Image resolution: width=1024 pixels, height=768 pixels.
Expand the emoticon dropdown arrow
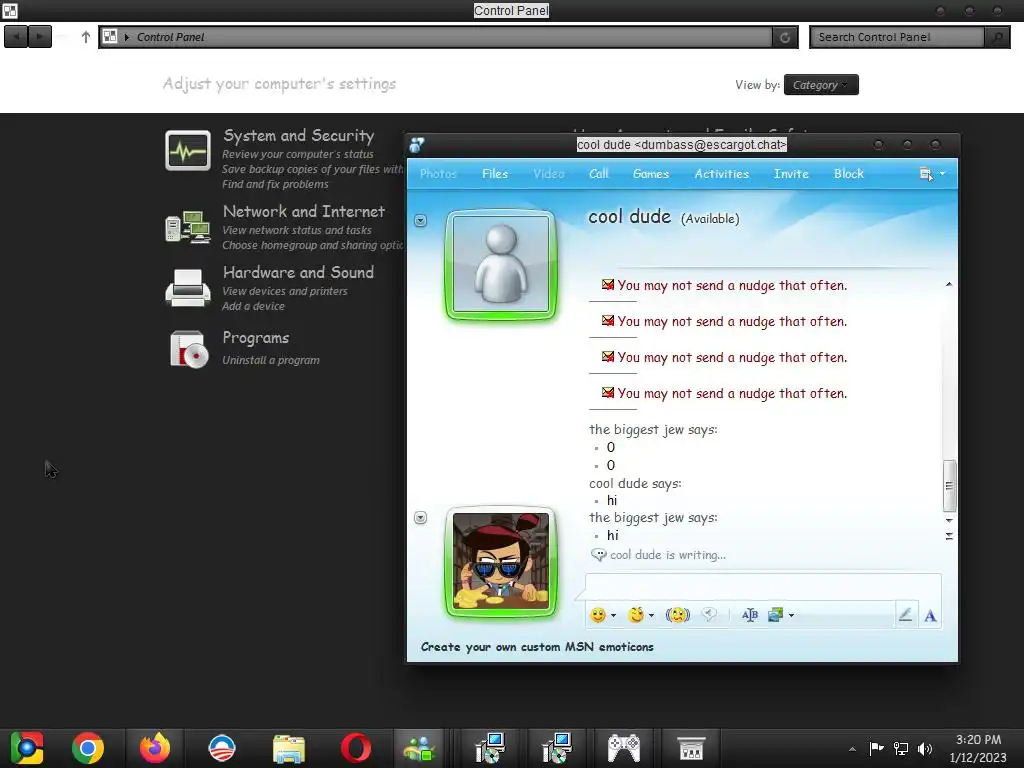coord(613,615)
